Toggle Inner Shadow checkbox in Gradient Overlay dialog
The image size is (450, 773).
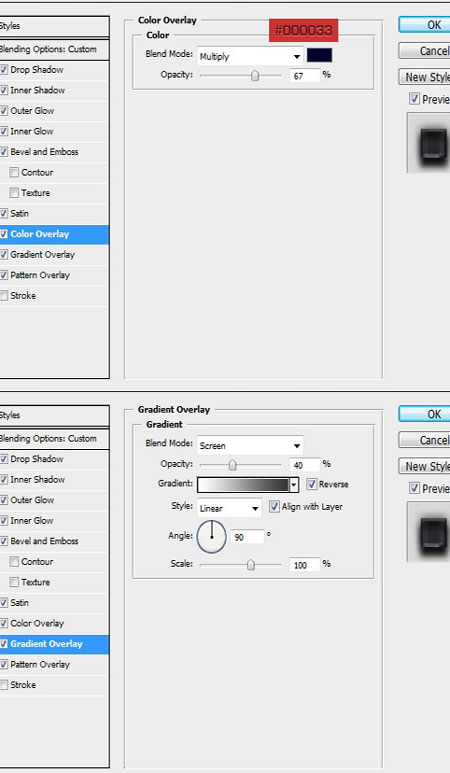tap(4, 480)
